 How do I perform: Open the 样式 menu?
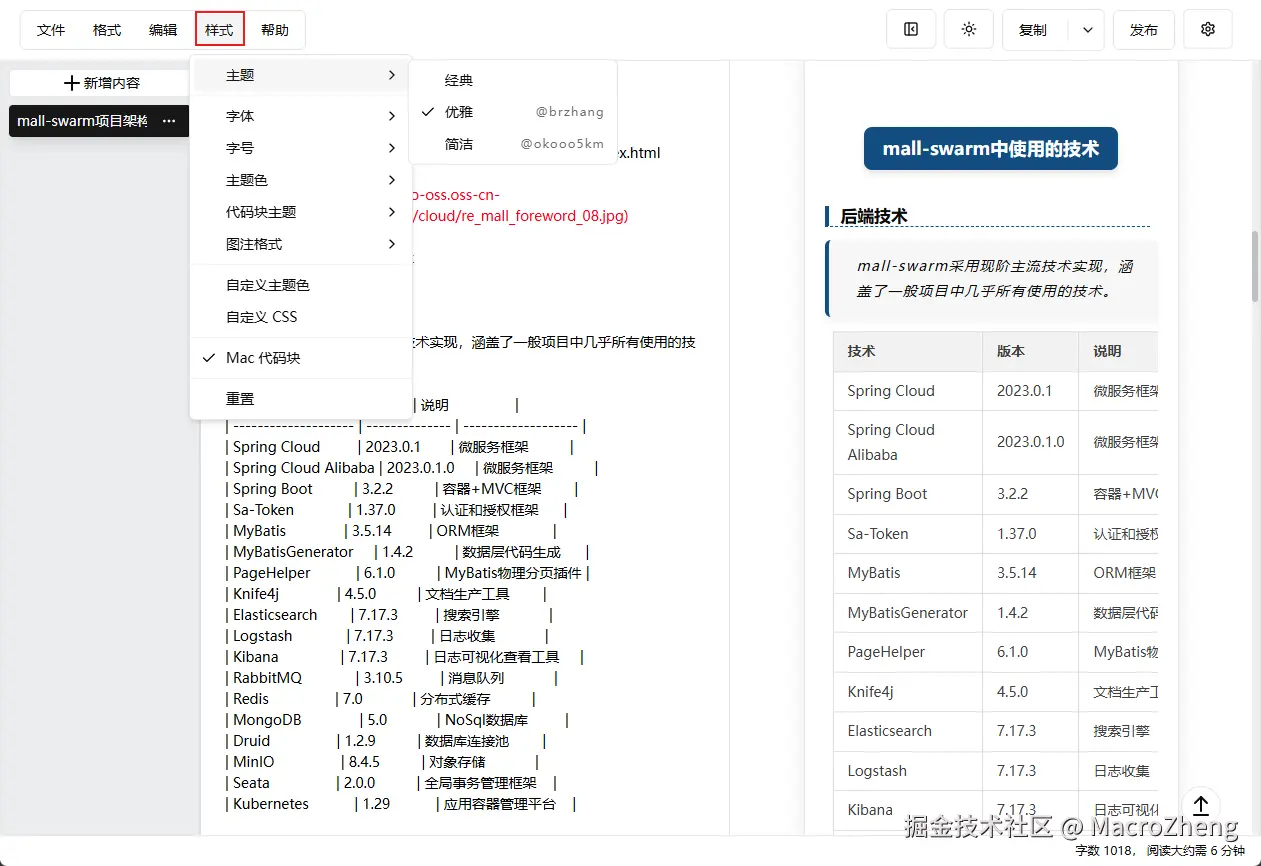219,30
